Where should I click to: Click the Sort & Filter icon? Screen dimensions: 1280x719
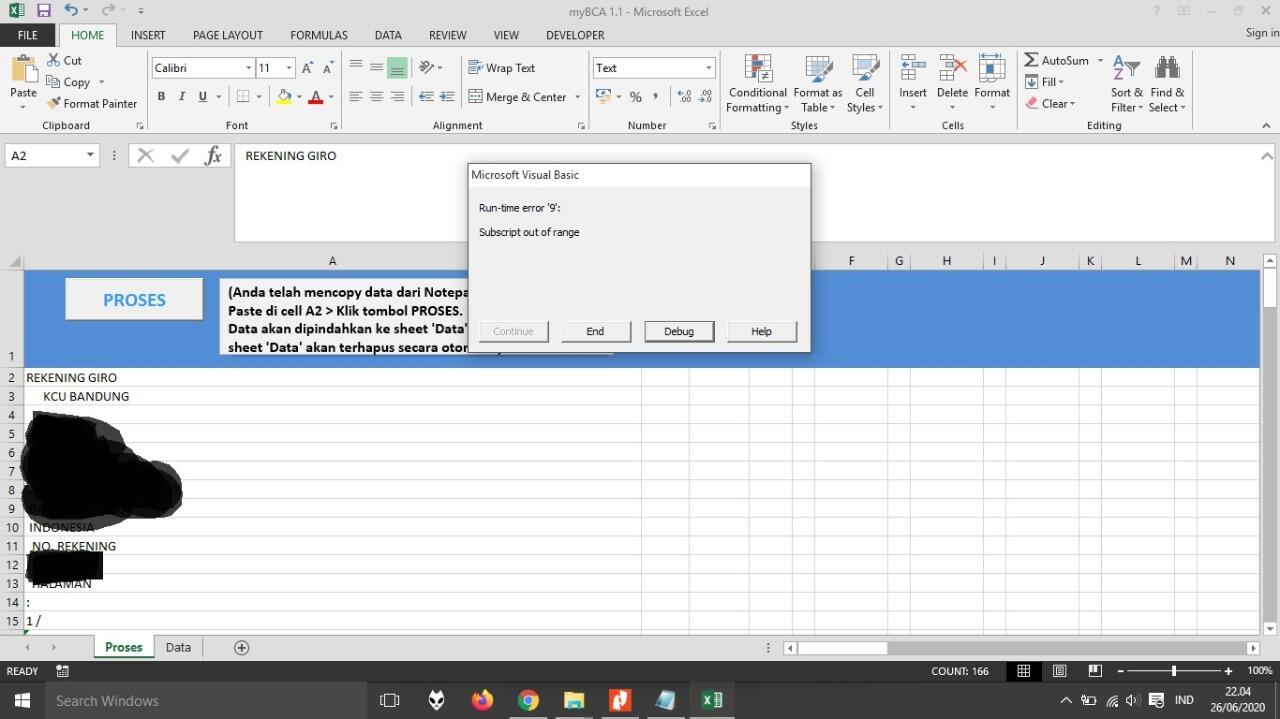1126,68
